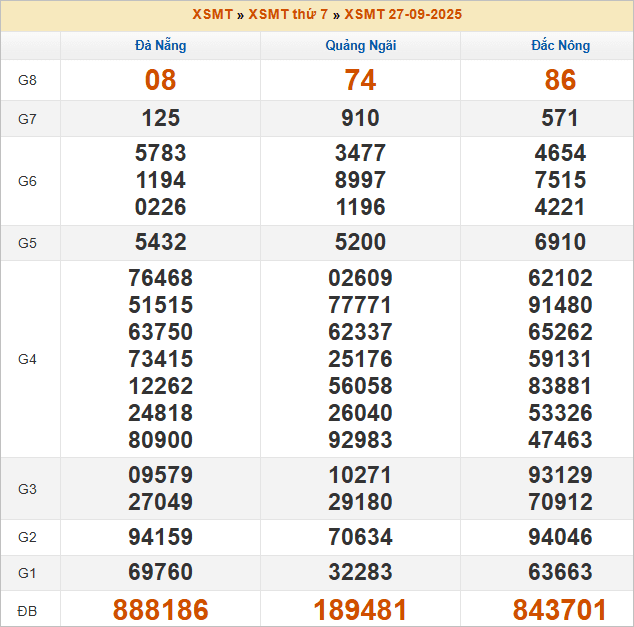Viewport: 634px width, 627px height.
Task: Click Quảng Ngãi G7 number 910
Action: point(360,119)
